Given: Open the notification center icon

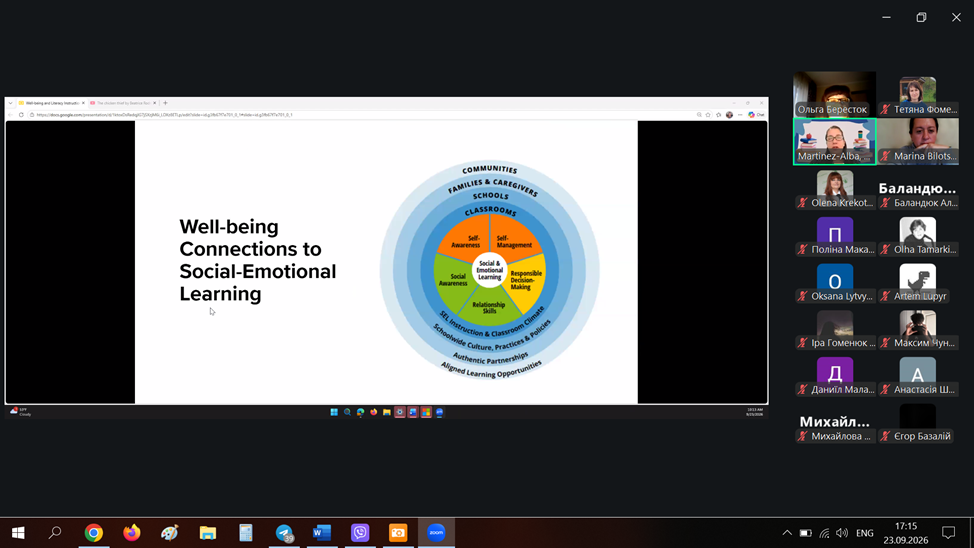Looking at the screenshot, I should point(948,532).
